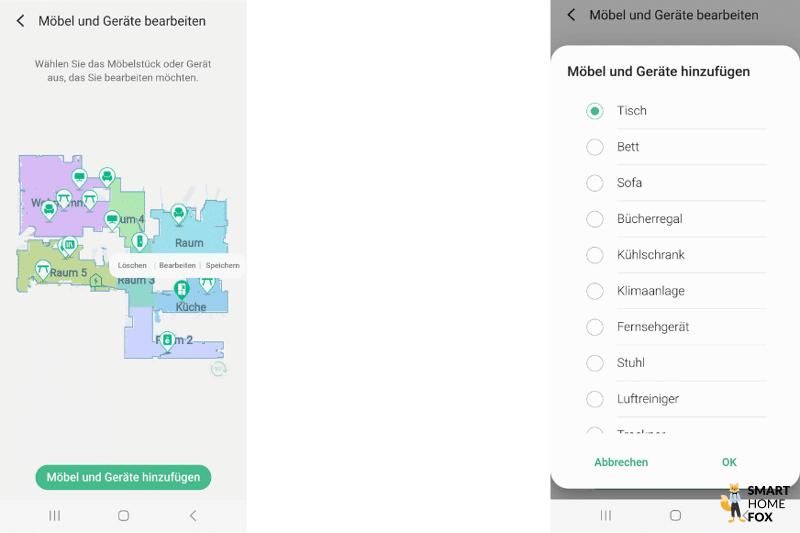The image size is (800, 533).
Task: Choose Bearbeiten in the popup menu
Action: pos(177,266)
